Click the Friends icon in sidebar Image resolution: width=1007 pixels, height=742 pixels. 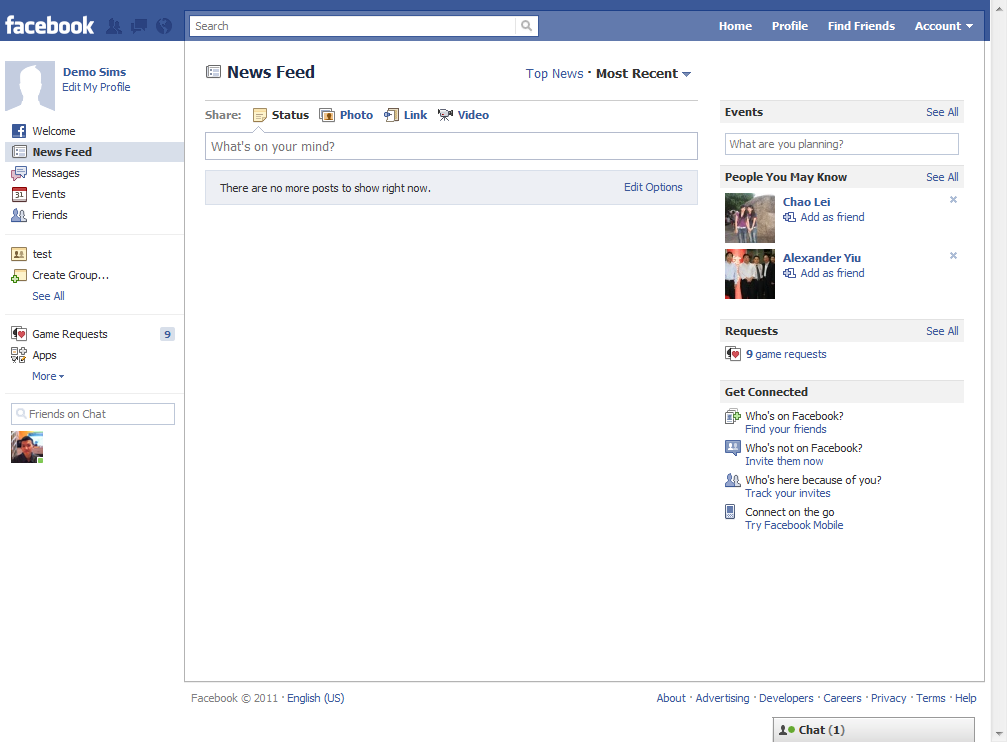[x=19, y=215]
